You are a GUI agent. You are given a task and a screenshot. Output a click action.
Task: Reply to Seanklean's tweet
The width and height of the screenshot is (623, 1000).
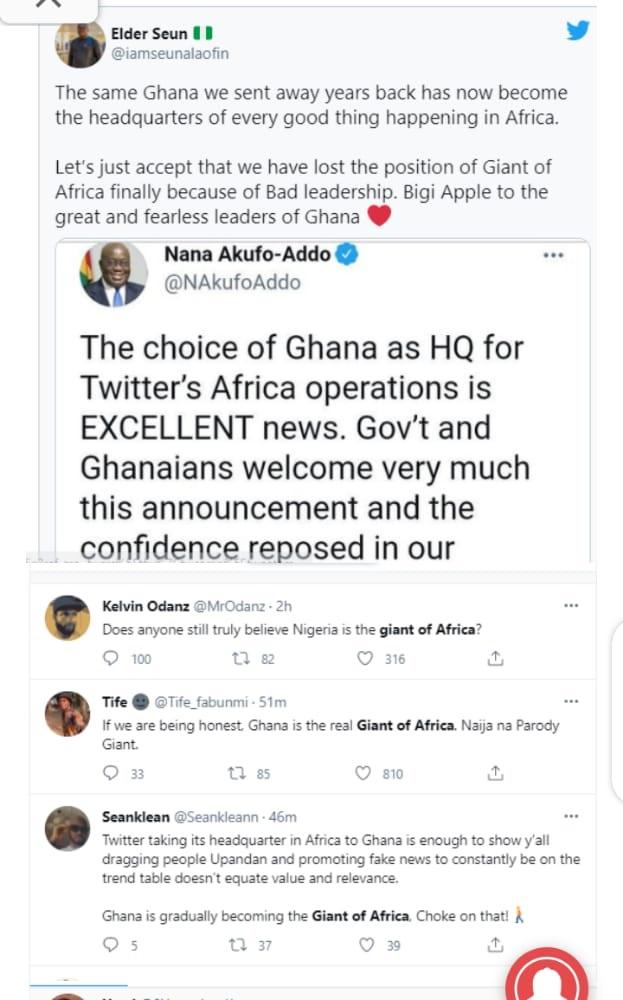click(112, 944)
